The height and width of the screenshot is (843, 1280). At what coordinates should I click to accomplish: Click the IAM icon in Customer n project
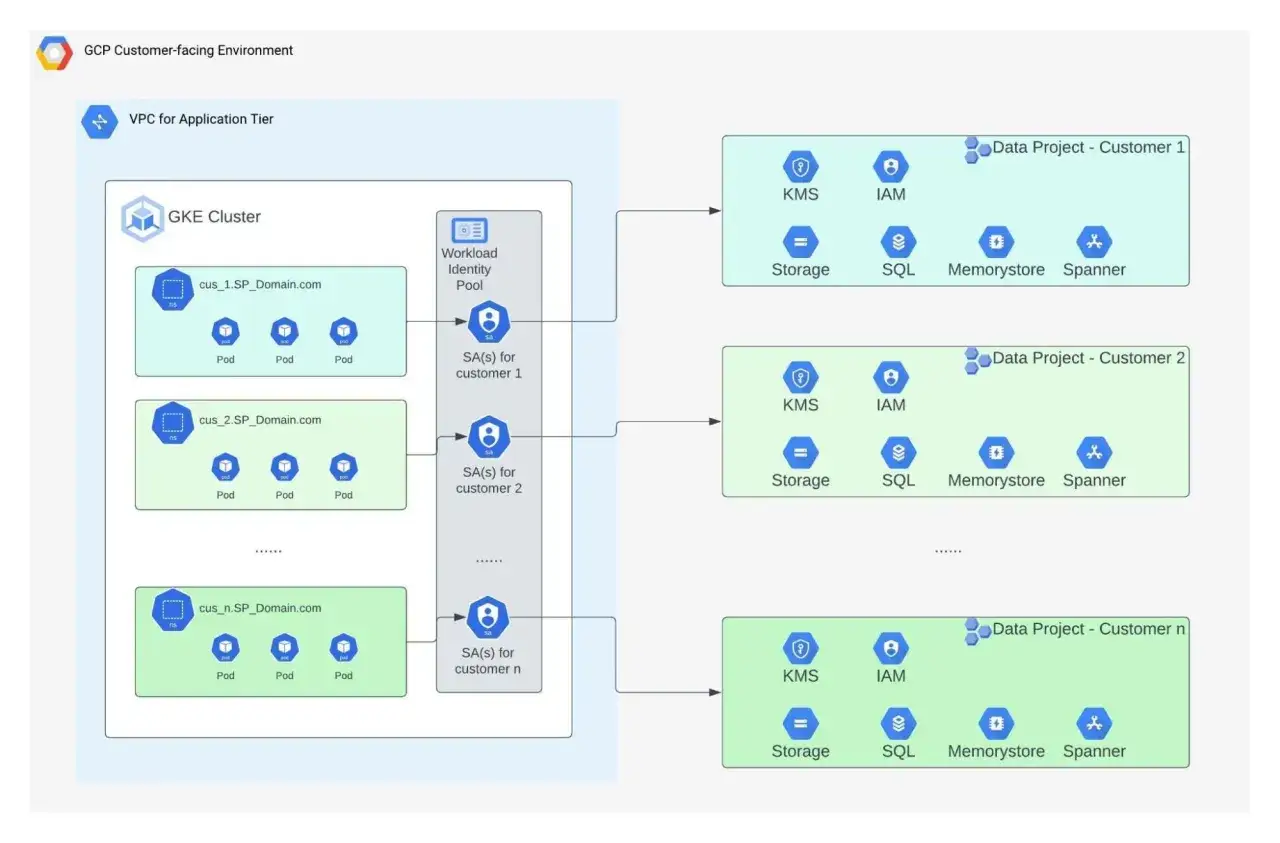pos(890,648)
